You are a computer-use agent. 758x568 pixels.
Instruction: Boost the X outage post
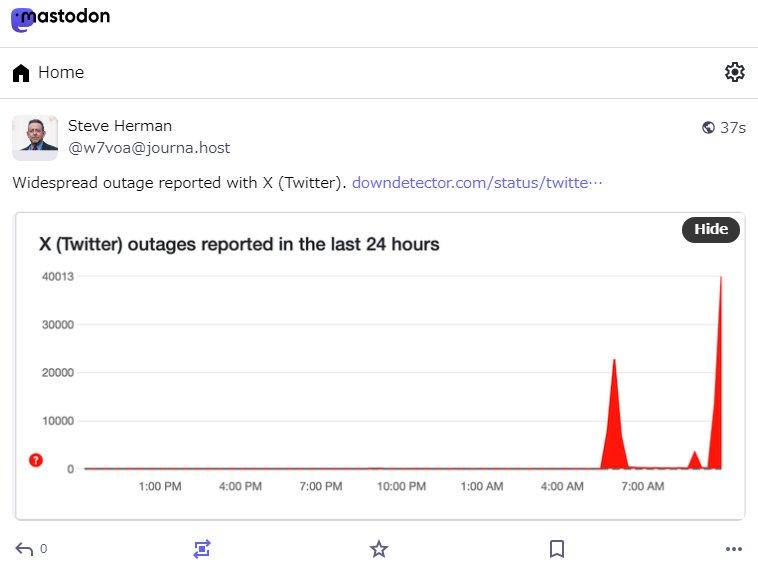click(202, 548)
